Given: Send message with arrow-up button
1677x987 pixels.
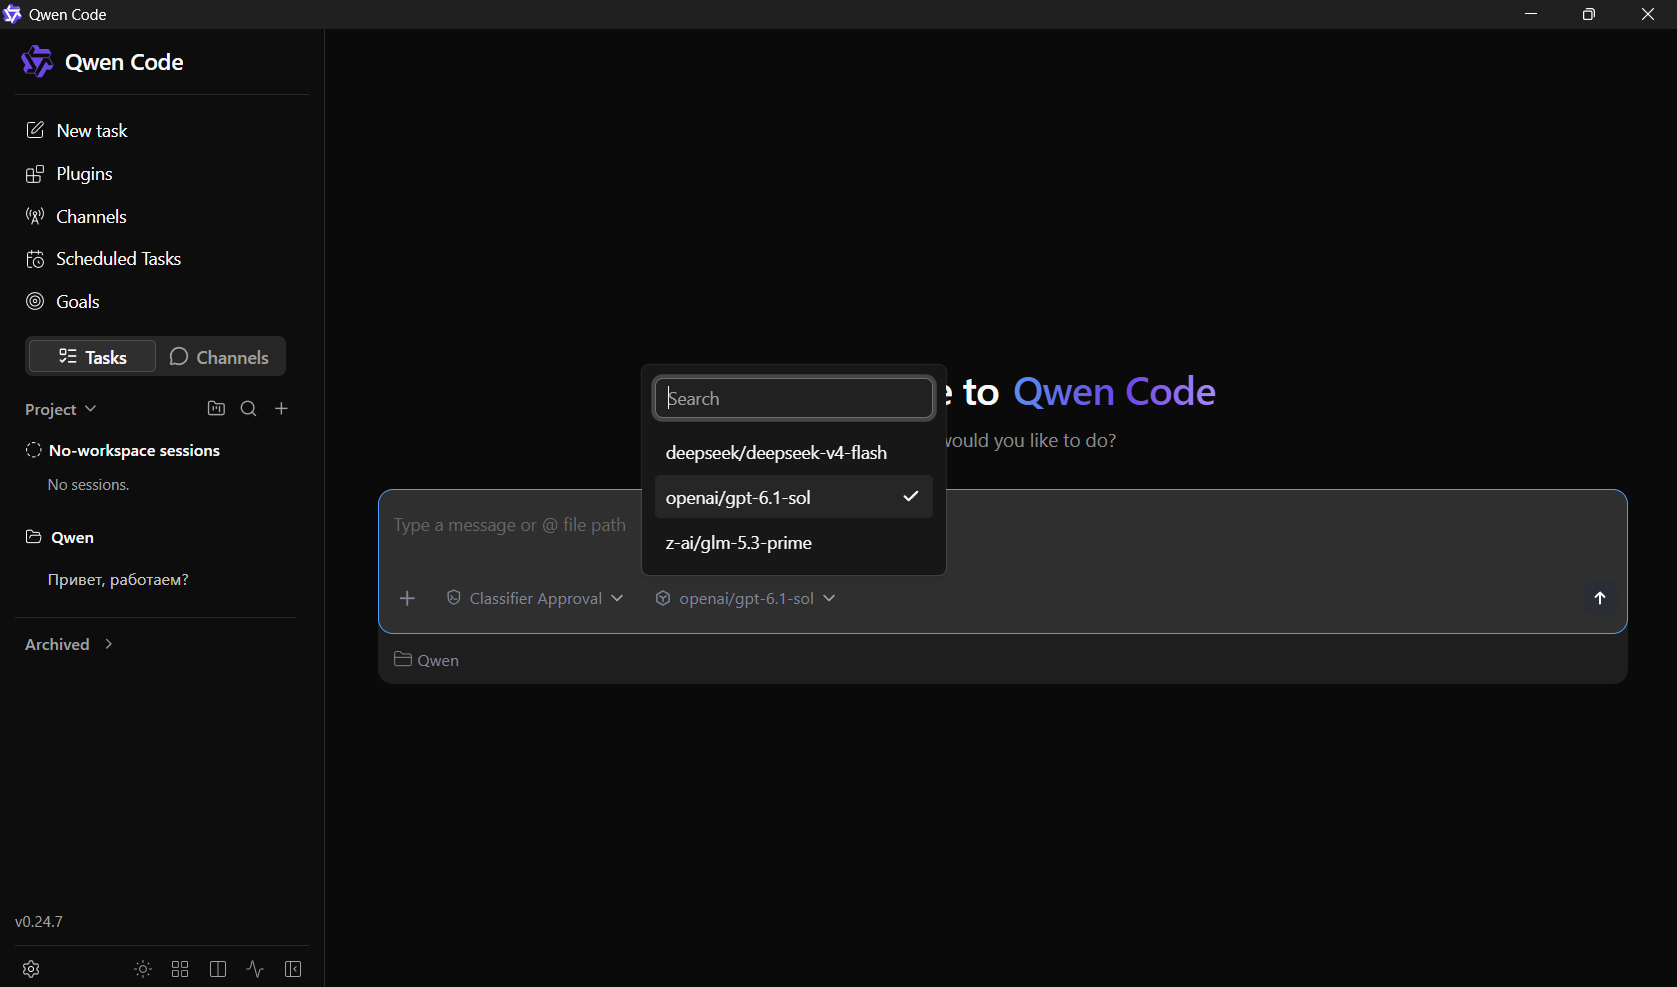Looking at the screenshot, I should (1600, 598).
